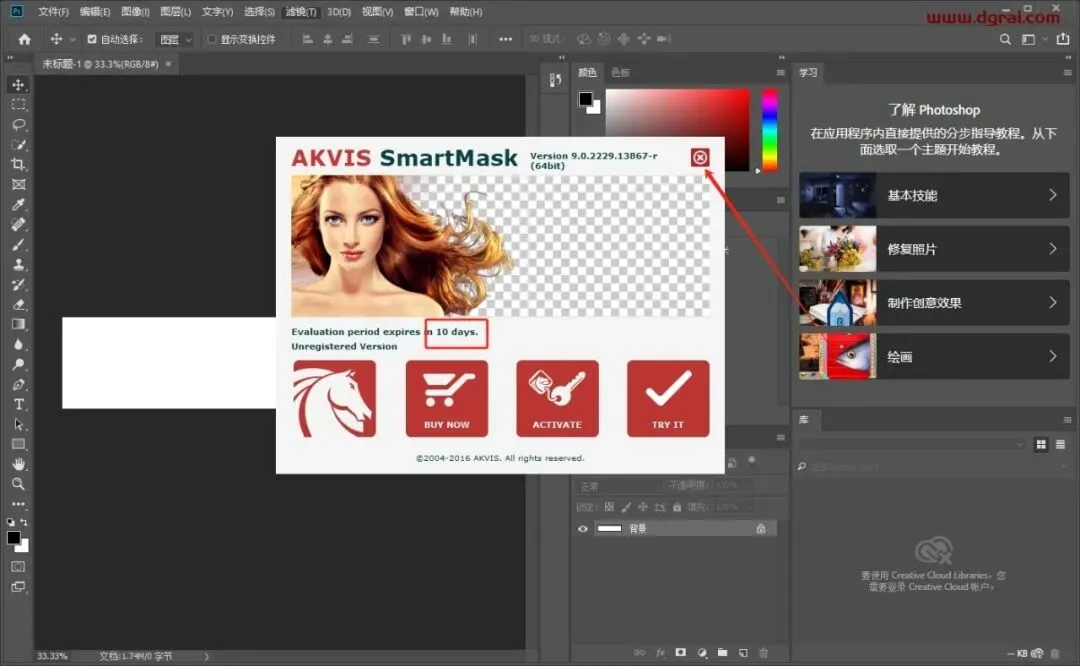This screenshot has height=666, width=1080.
Task: Click the TRY IT button
Action: coord(668,399)
